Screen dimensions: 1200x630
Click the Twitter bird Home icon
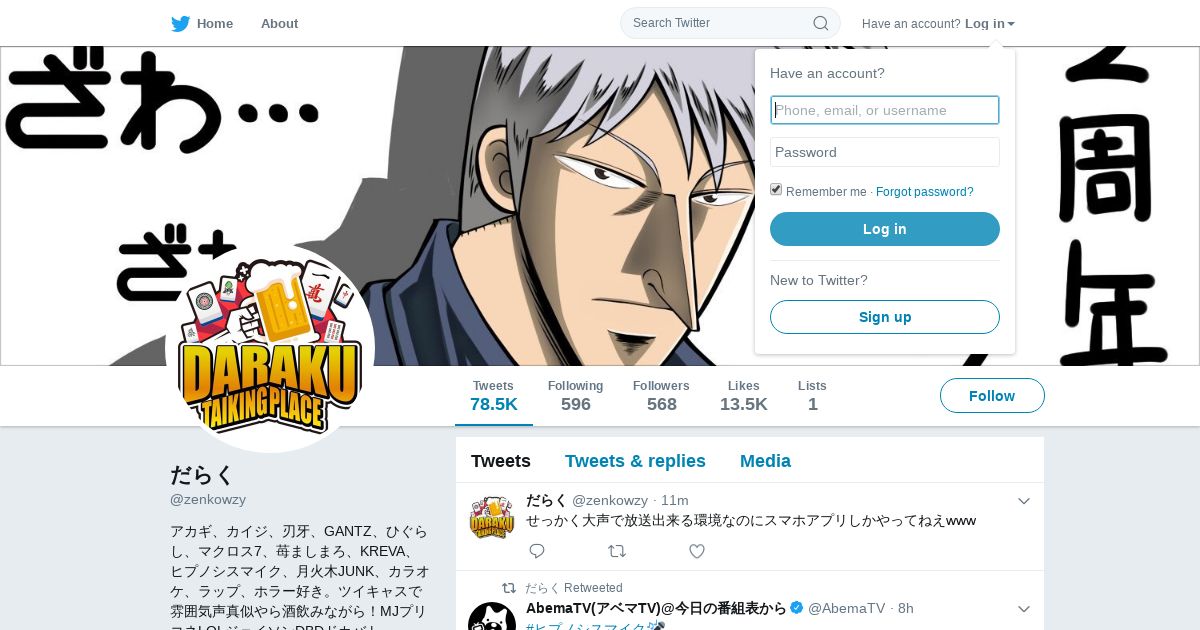(181, 23)
